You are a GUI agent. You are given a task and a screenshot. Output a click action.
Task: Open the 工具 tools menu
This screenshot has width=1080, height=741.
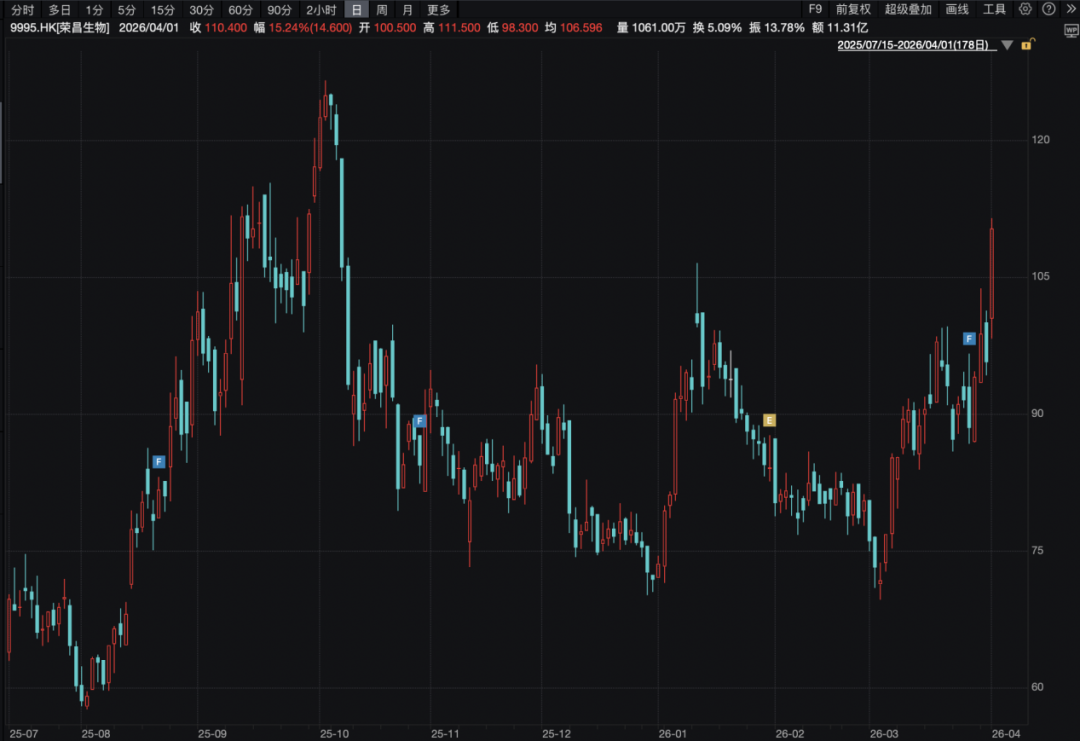pos(995,10)
